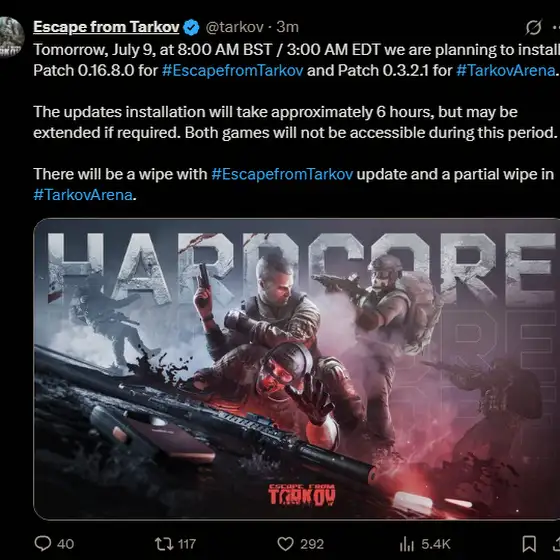Screen dimensions: 560x560
Task: Open the Escape from Tarkov display name link
Action: point(106,27)
